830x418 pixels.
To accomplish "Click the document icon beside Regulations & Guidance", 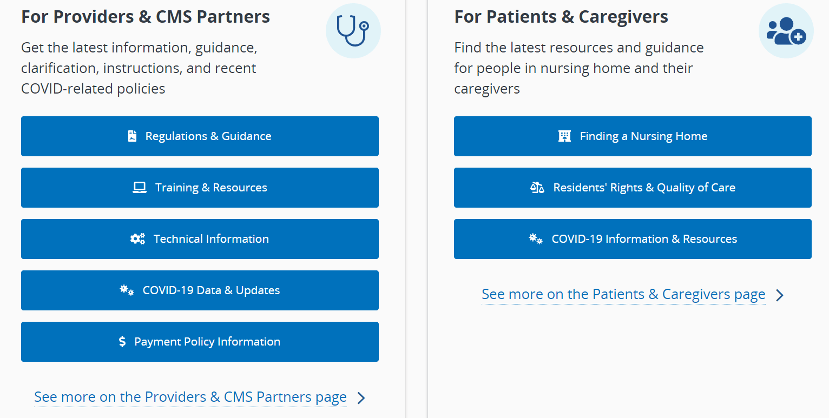I will tap(132, 136).
